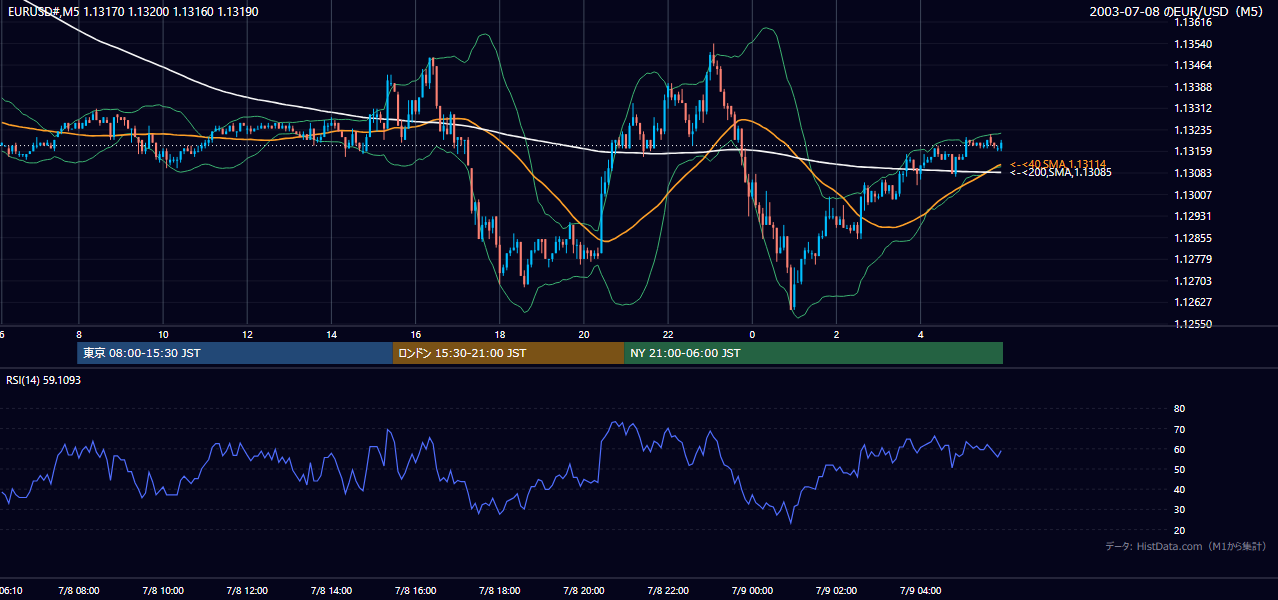Viewport: 1278px width, 600px height.
Task: Click the 7/8 18:00 date label
Action: click(499, 591)
